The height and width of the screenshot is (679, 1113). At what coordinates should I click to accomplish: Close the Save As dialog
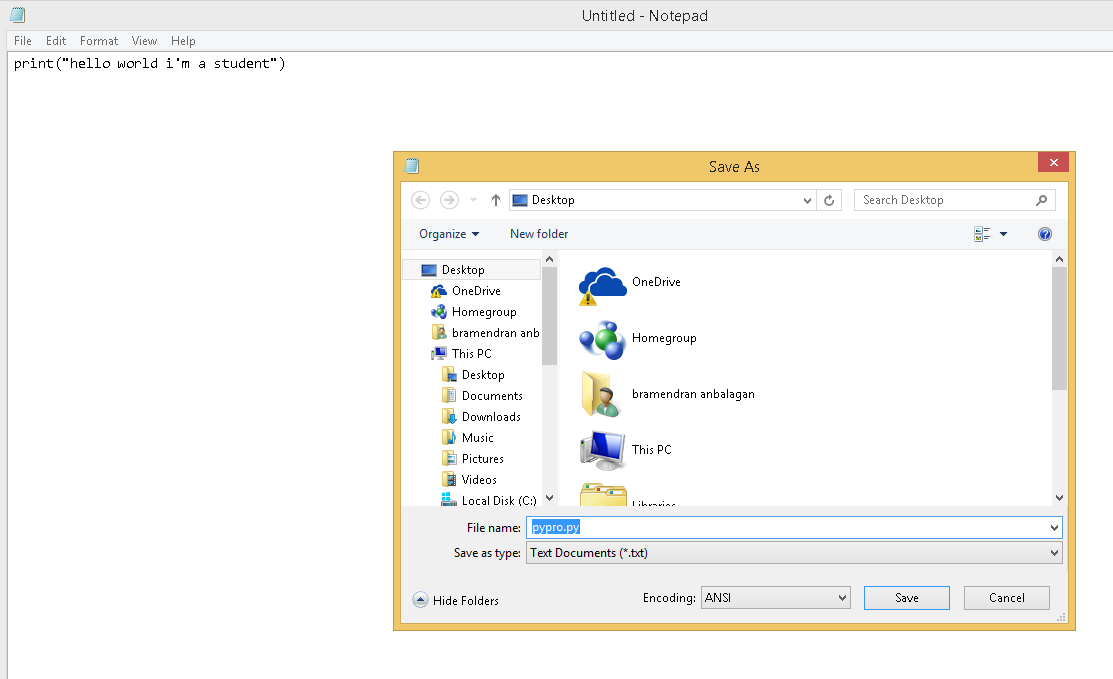coord(1053,162)
